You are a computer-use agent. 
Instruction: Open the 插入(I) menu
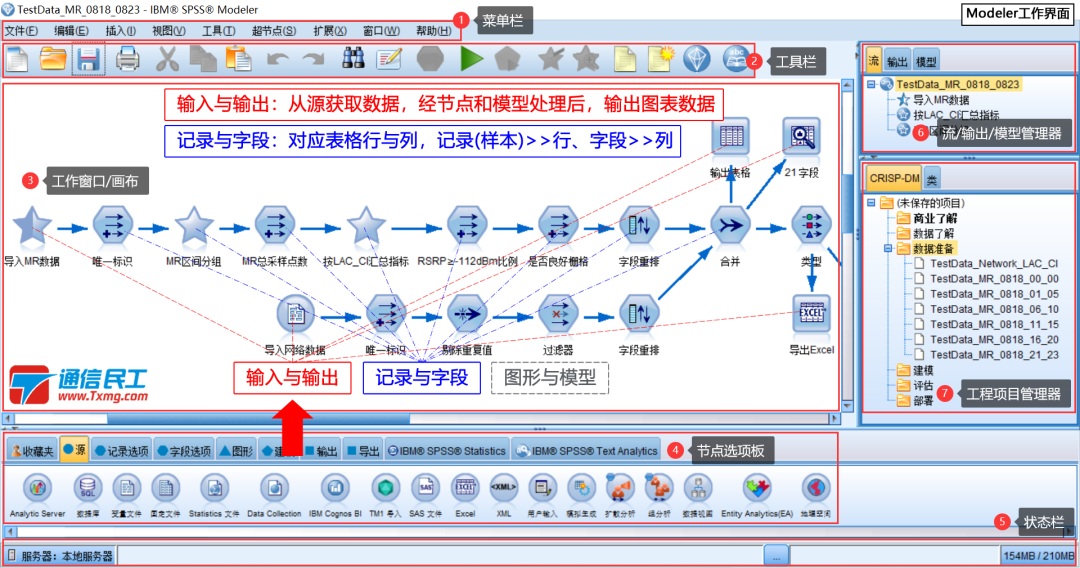(x=121, y=31)
